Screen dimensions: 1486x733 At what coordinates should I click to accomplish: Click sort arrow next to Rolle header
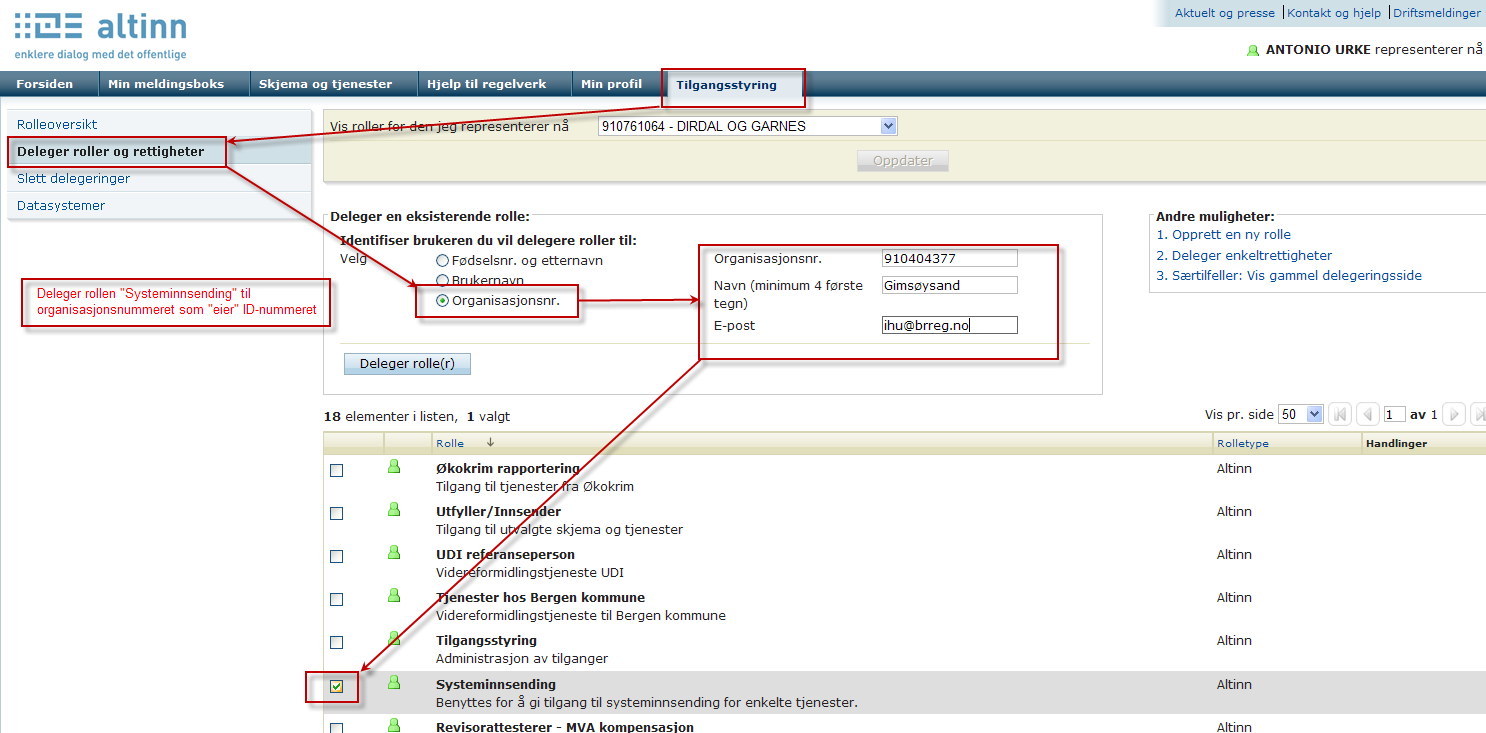490,442
